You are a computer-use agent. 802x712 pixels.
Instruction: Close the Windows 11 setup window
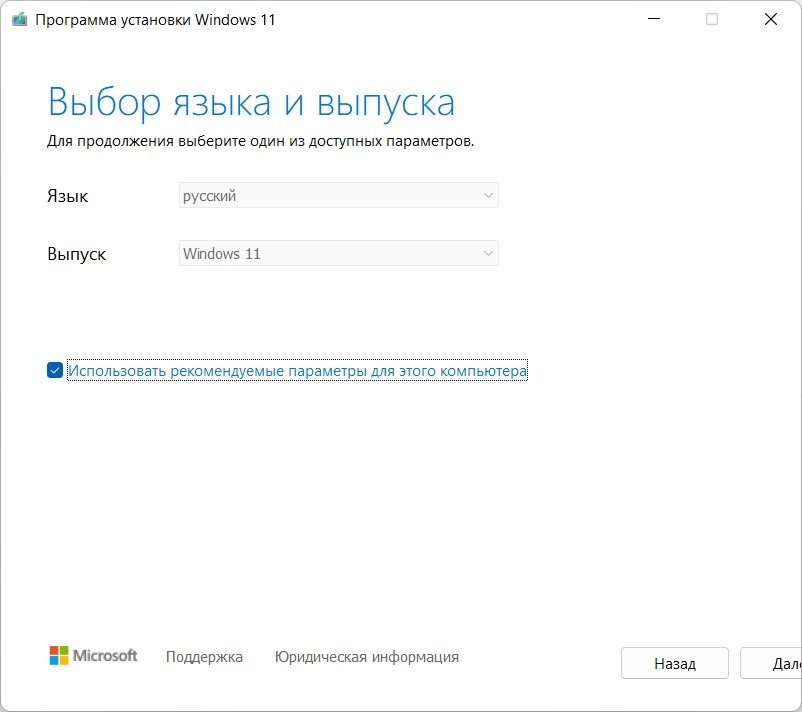tap(770, 19)
